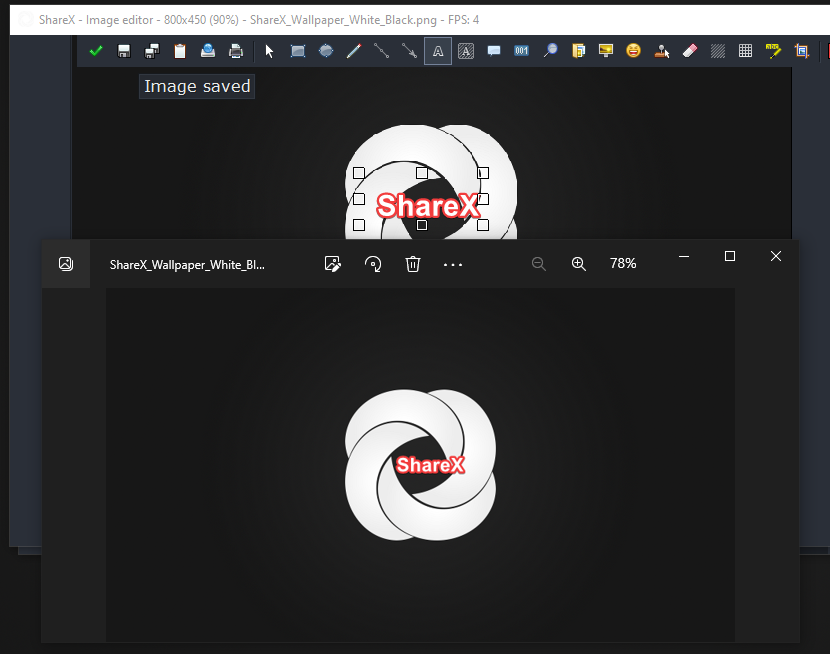Screen dimensions: 830x654
Task: Click the ShareX text in editor canvas
Action: pos(428,206)
